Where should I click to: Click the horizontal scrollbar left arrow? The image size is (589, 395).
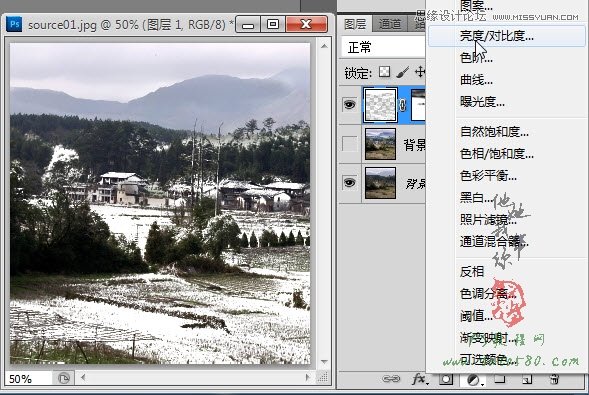tap(83, 377)
